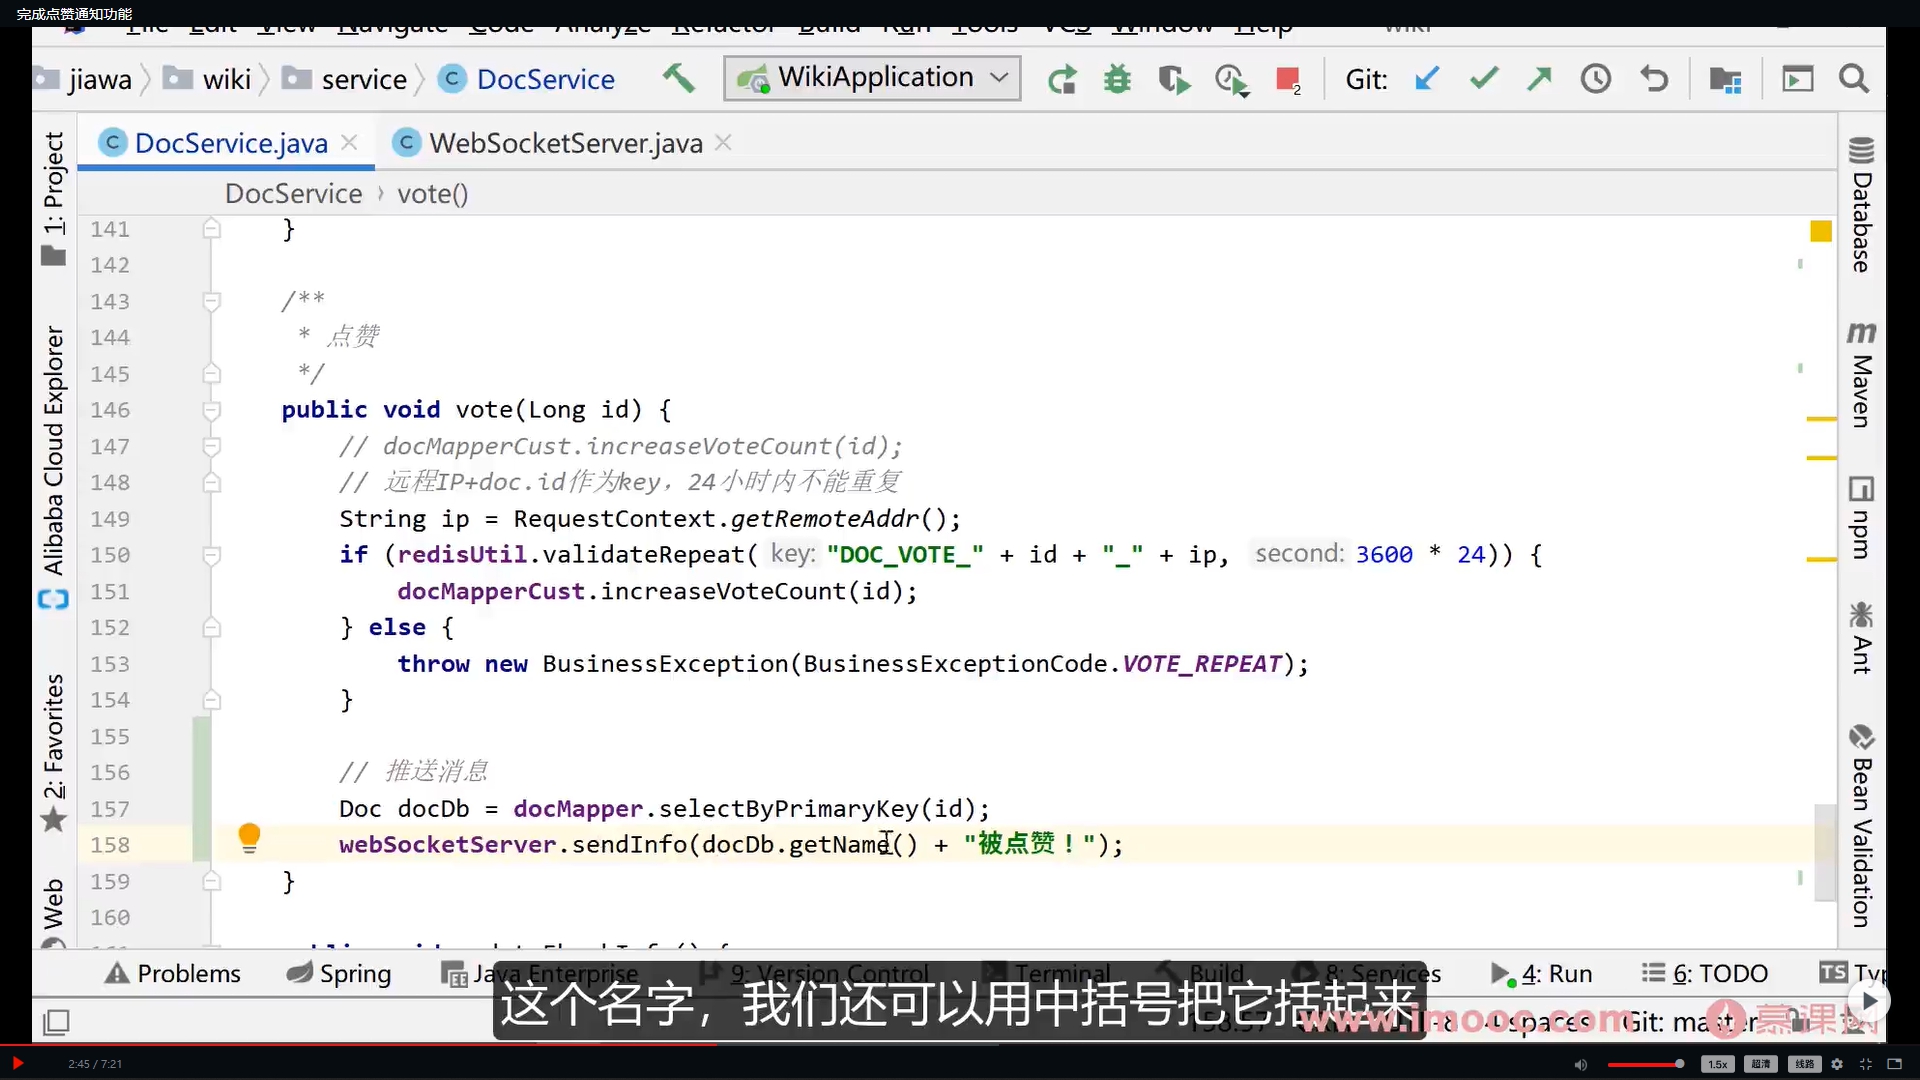
Task: Adjust the video player volume slider
Action: coord(1645,1064)
